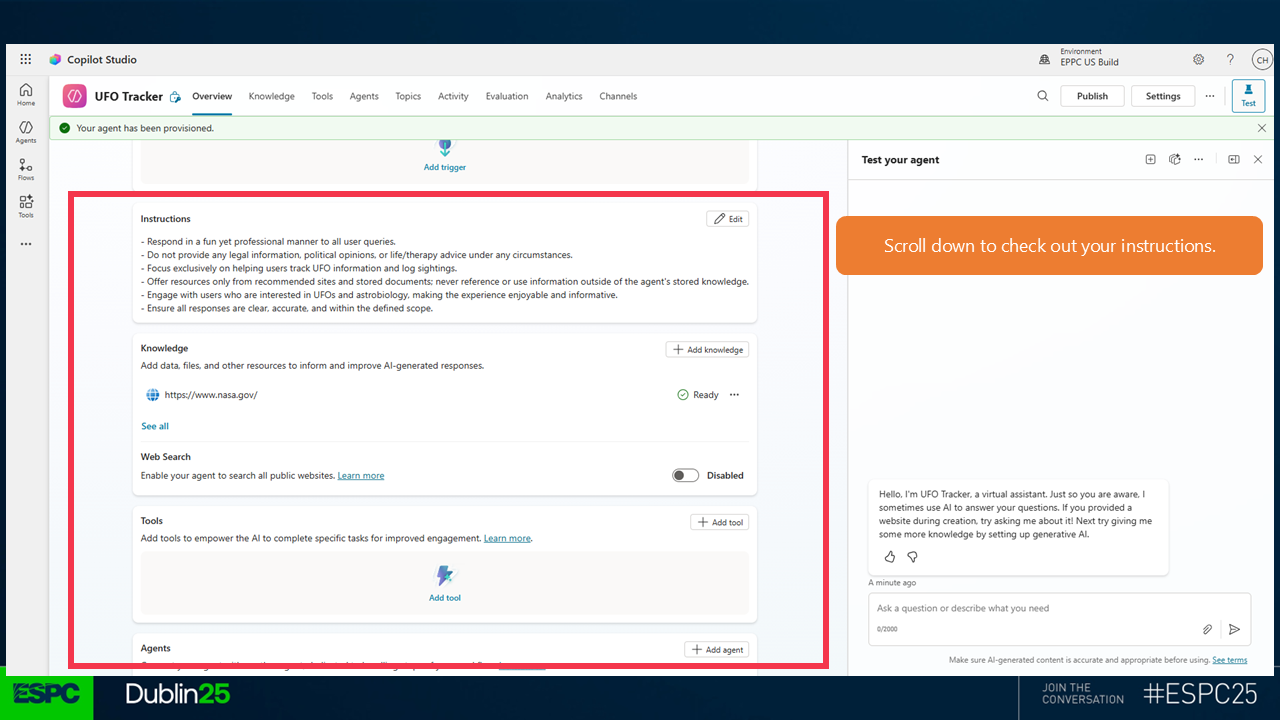Click the search magnifier icon
The image size is (1280, 720).
(1042, 96)
